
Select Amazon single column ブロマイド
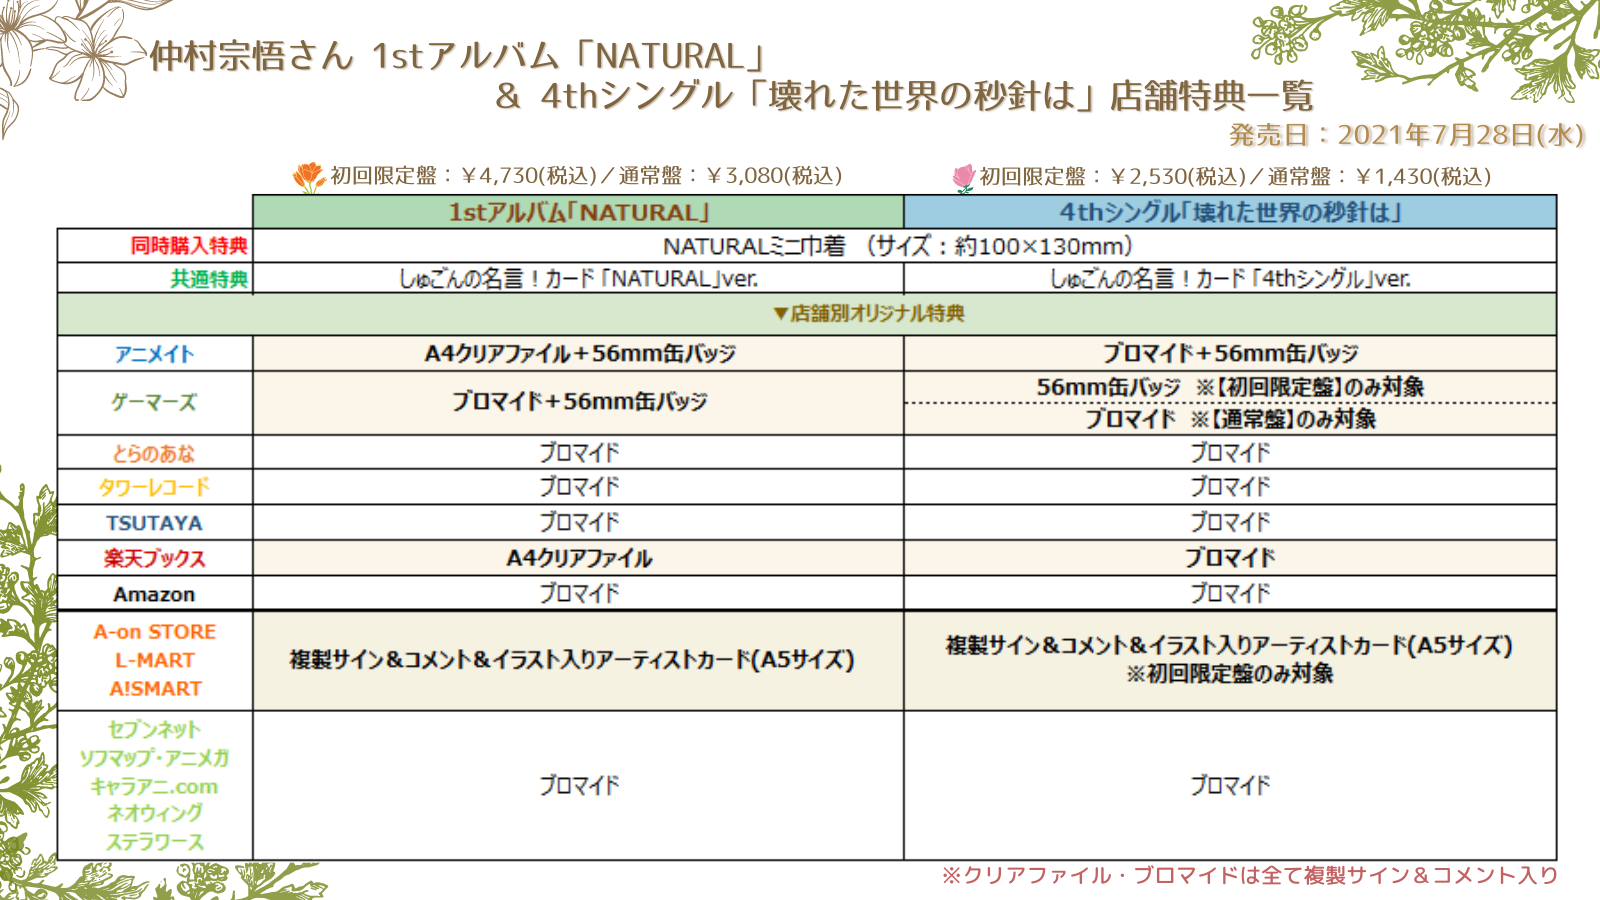pos(1230,593)
